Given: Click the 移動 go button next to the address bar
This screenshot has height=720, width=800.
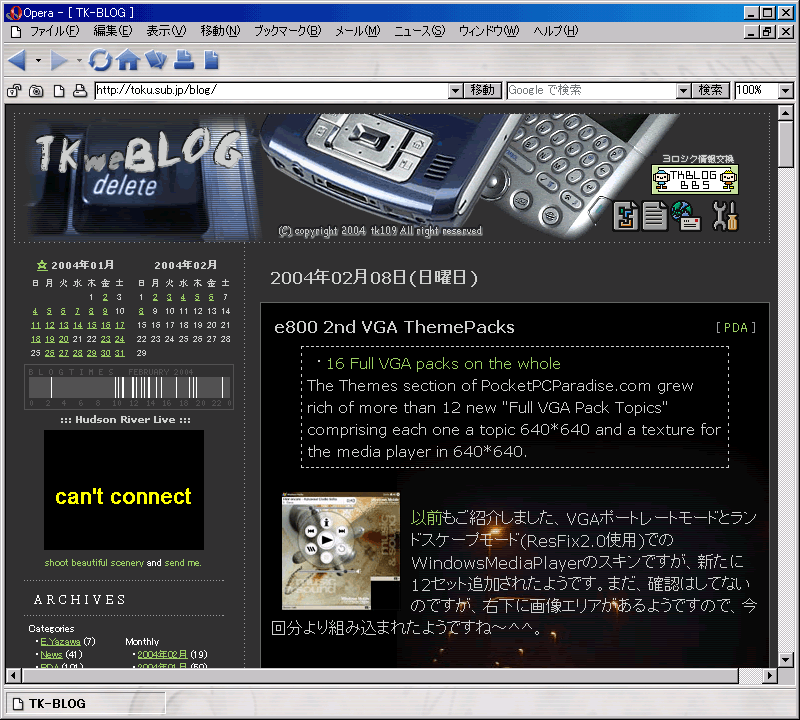Looking at the screenshot, I should [x=483, y=91].
